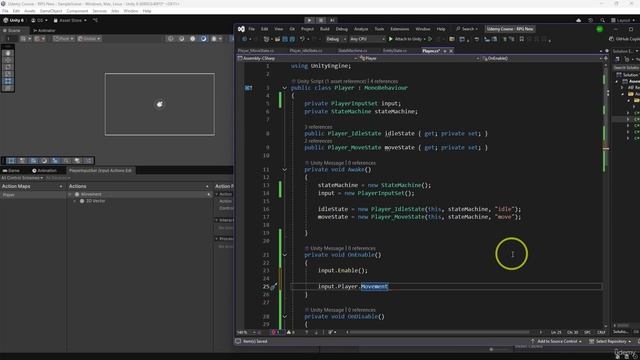Collapse the Movement action tree arrow
Screen dimensions: 640x360
(71, 194)
